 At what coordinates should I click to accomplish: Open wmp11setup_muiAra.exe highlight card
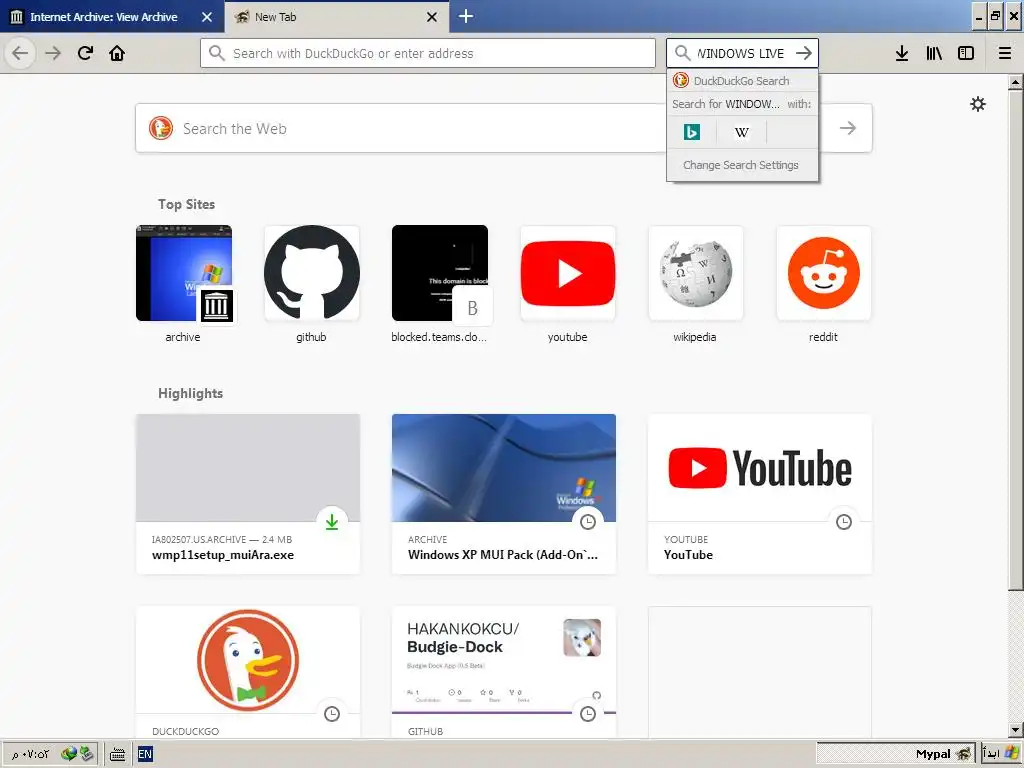pyautogui.click(x=248, y=494)
